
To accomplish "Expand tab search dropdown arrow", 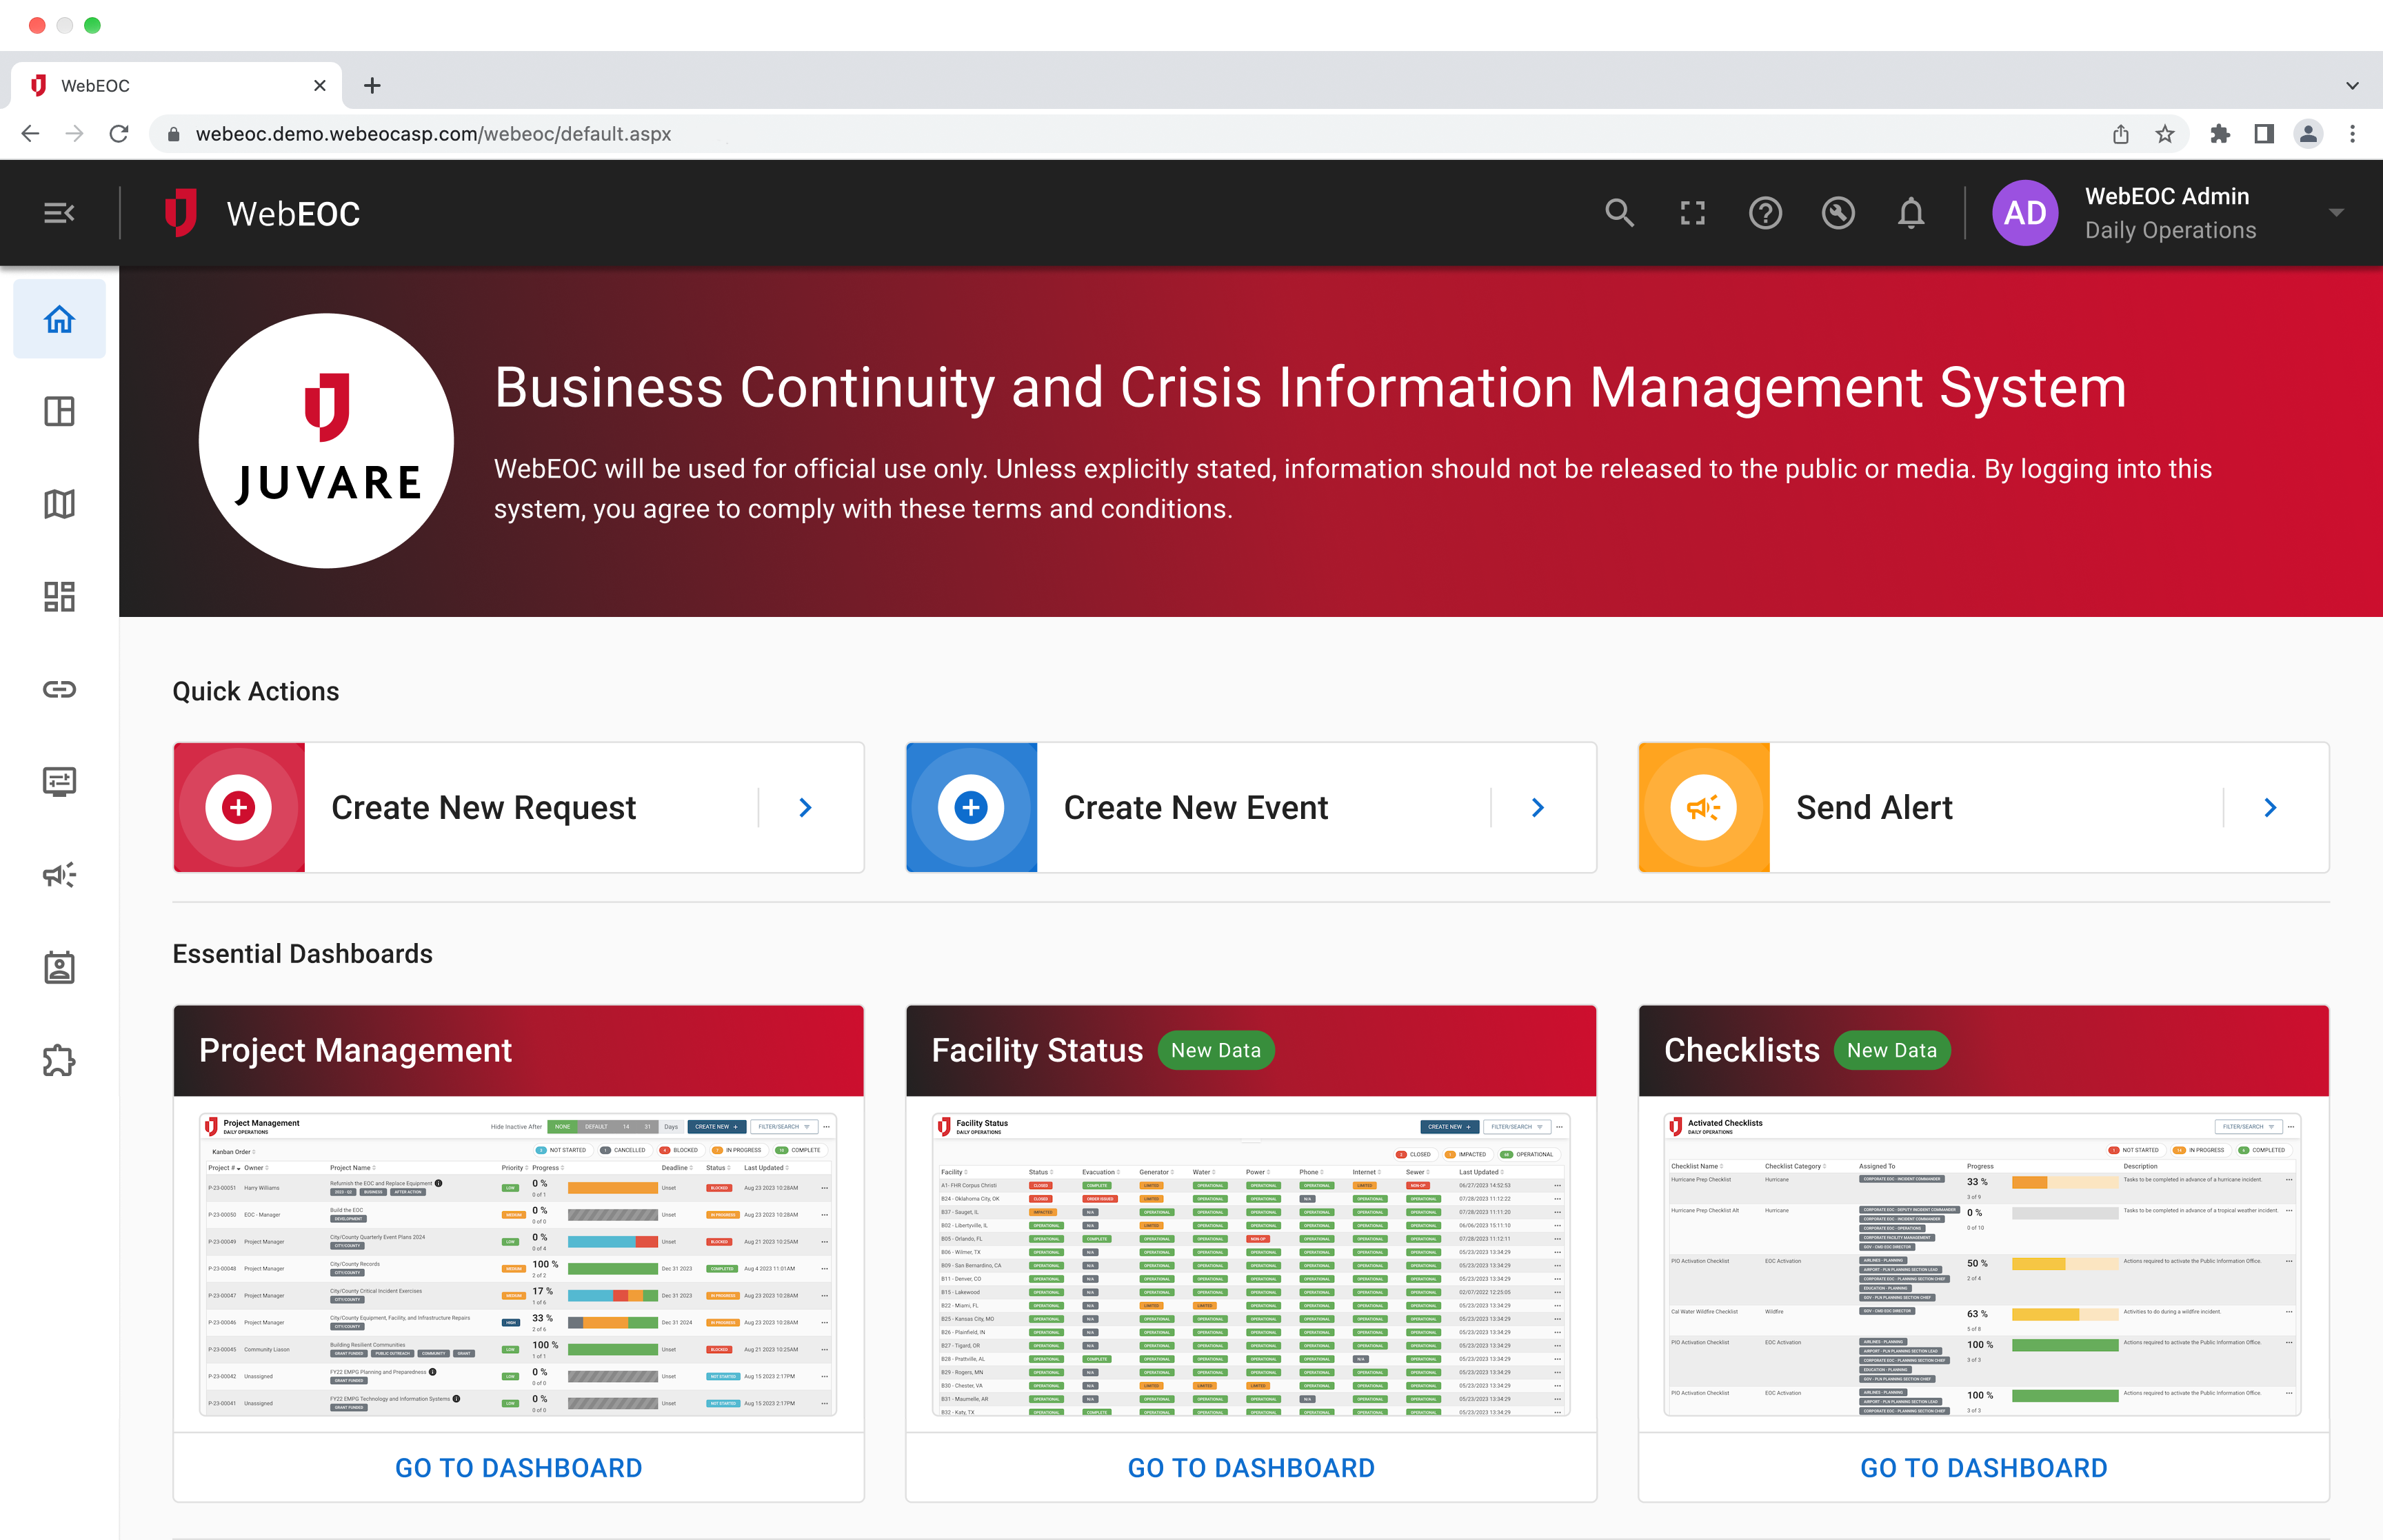I will [x=2352, y=85].
